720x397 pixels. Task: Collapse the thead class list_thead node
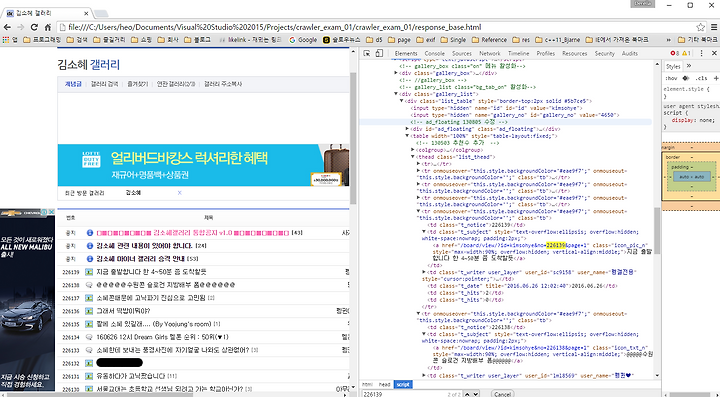[412, 157]
